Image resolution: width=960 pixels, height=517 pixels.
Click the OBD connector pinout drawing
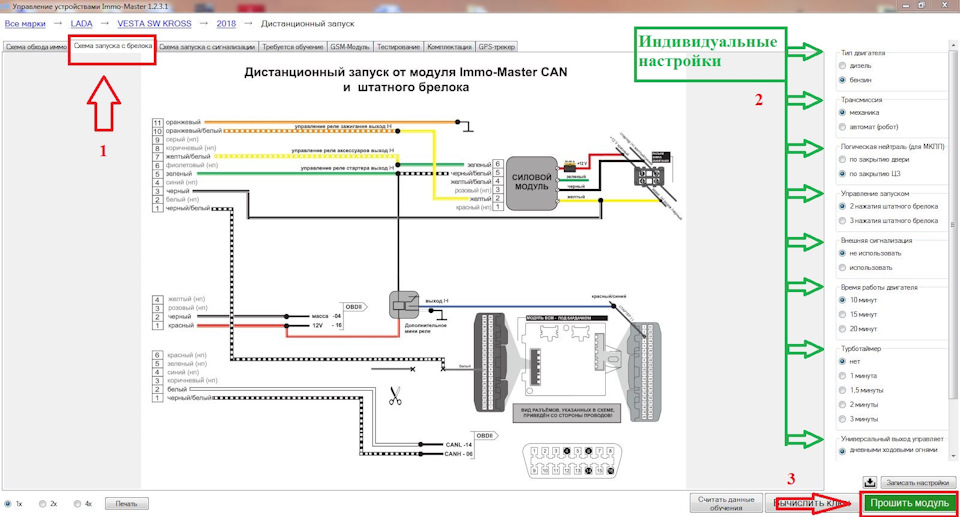[572, 461]
